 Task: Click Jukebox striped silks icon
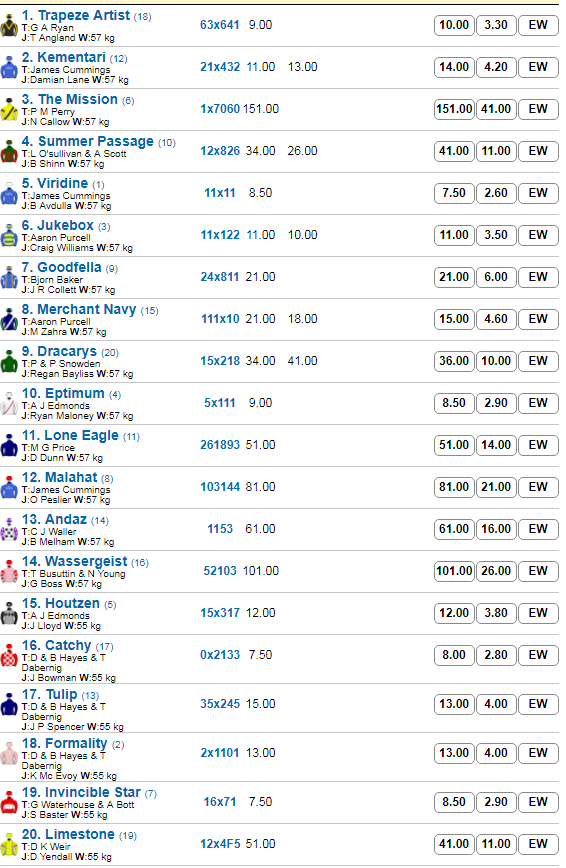(9, 236)
